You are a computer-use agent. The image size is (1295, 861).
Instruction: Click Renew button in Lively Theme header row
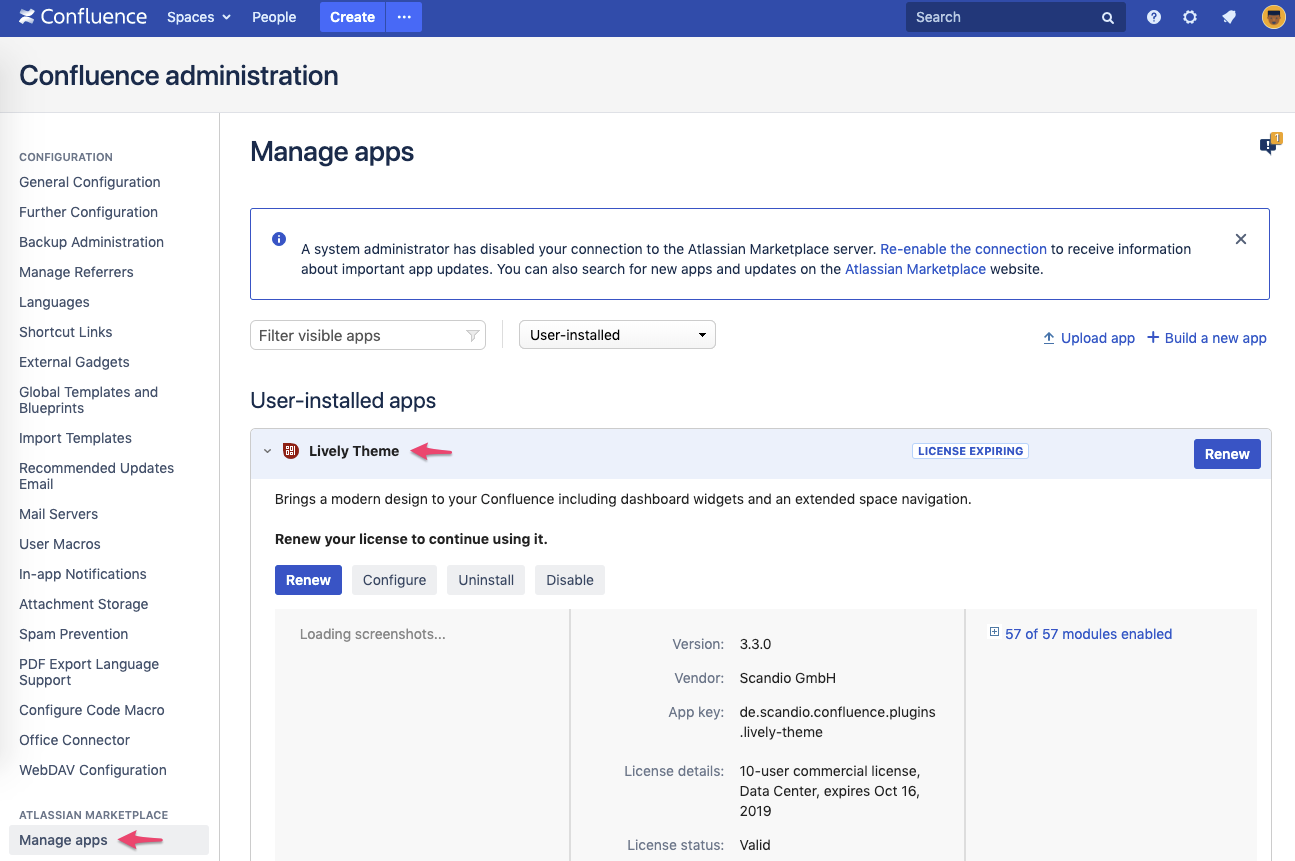pyautogui.click(x=1227, y=454)
